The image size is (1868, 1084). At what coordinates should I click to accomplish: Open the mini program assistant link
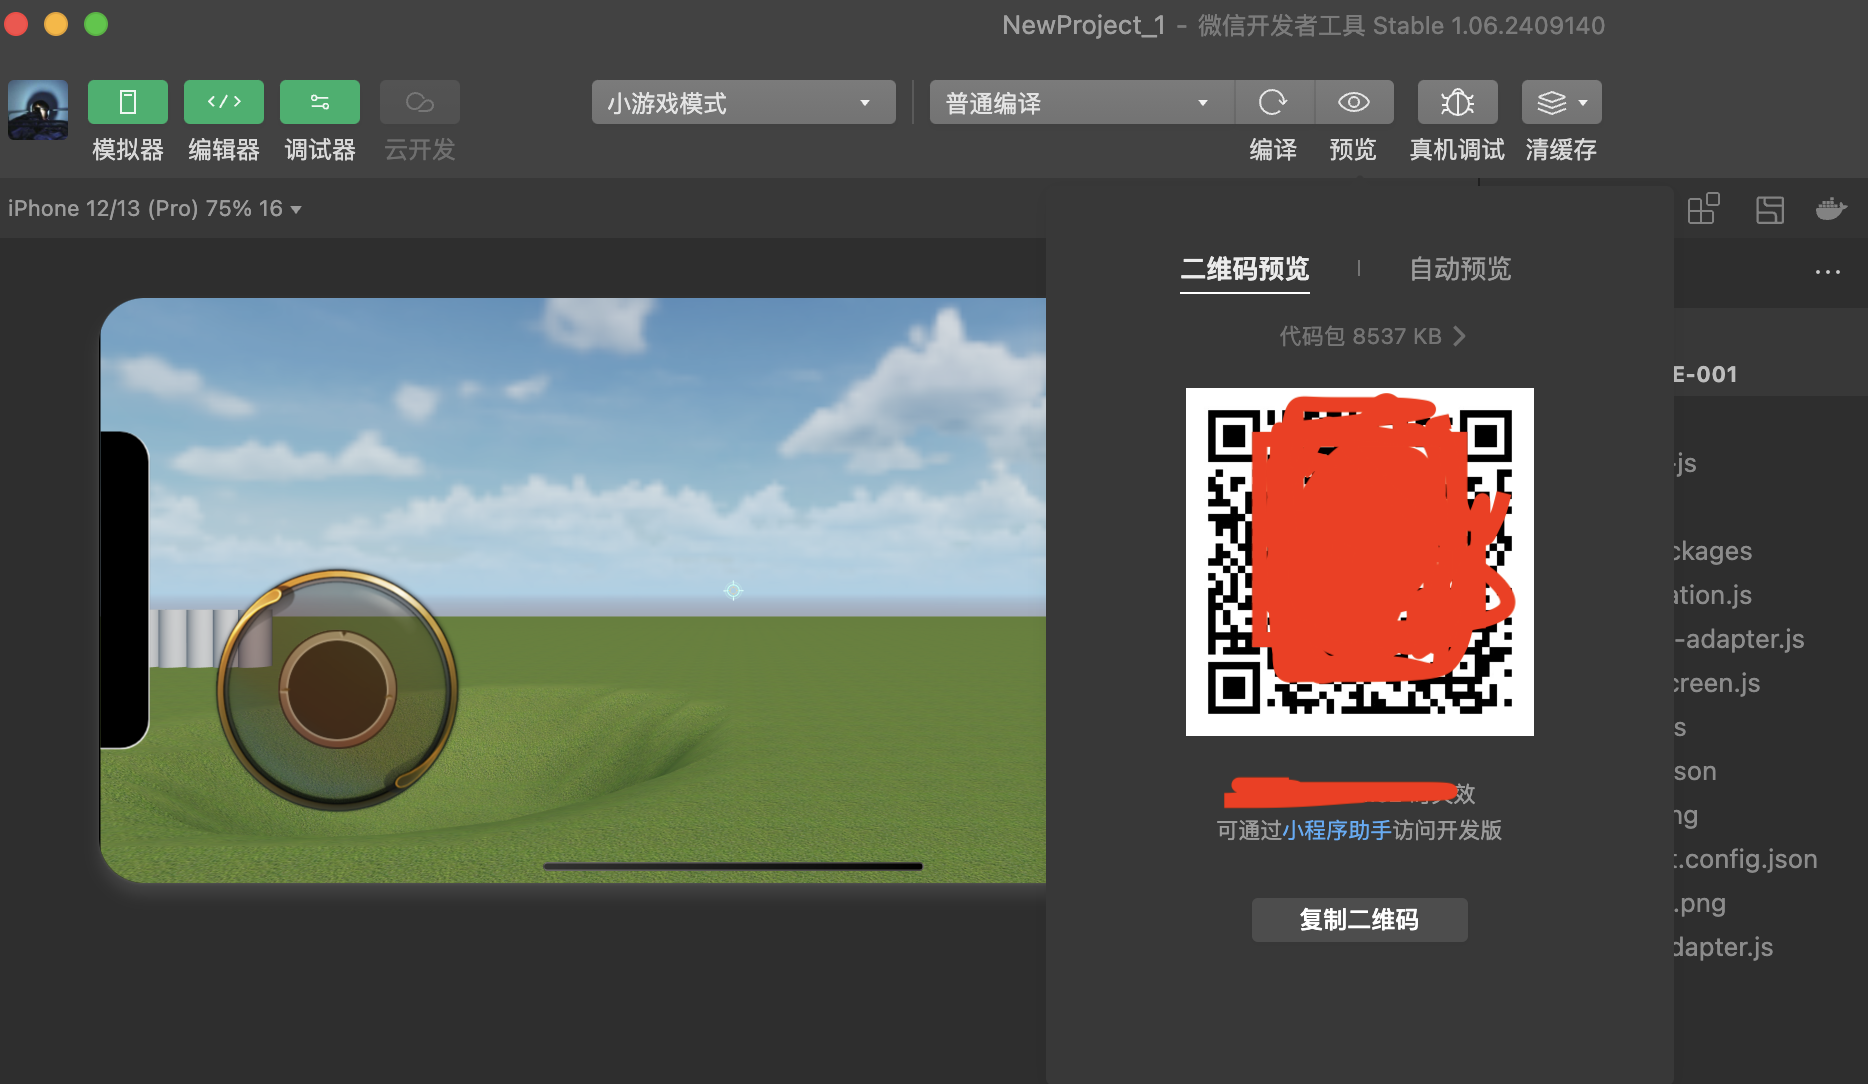1336,830
